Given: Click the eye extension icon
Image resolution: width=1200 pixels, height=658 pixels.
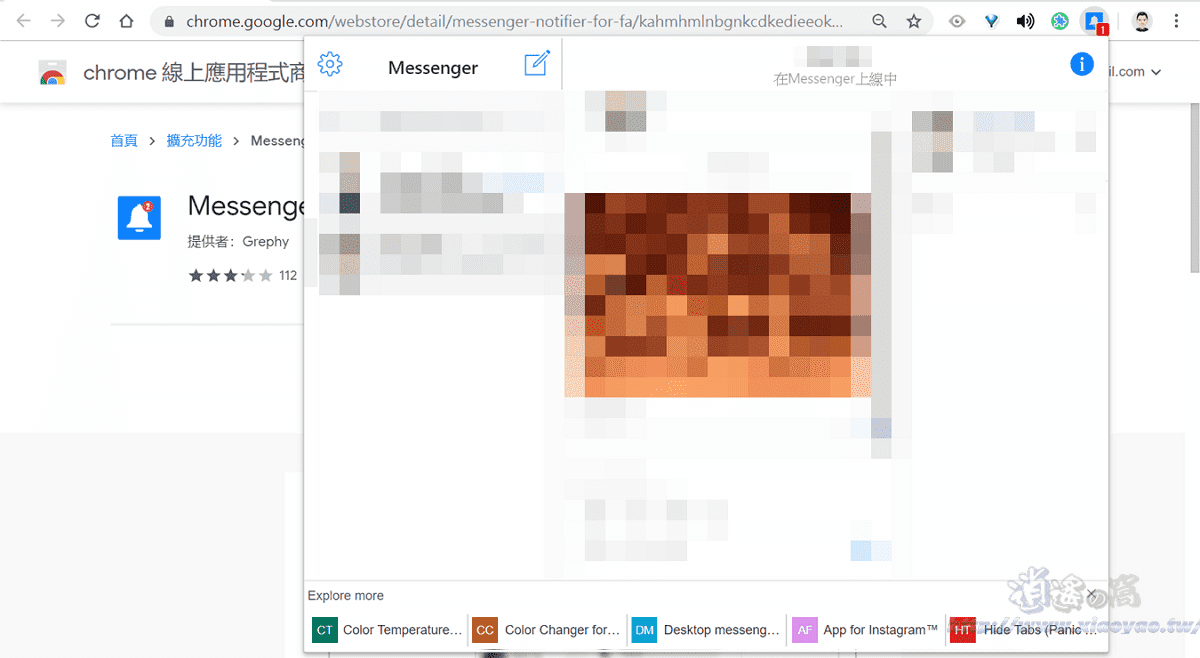Looking at the screenshot, I should pos(957,20).
